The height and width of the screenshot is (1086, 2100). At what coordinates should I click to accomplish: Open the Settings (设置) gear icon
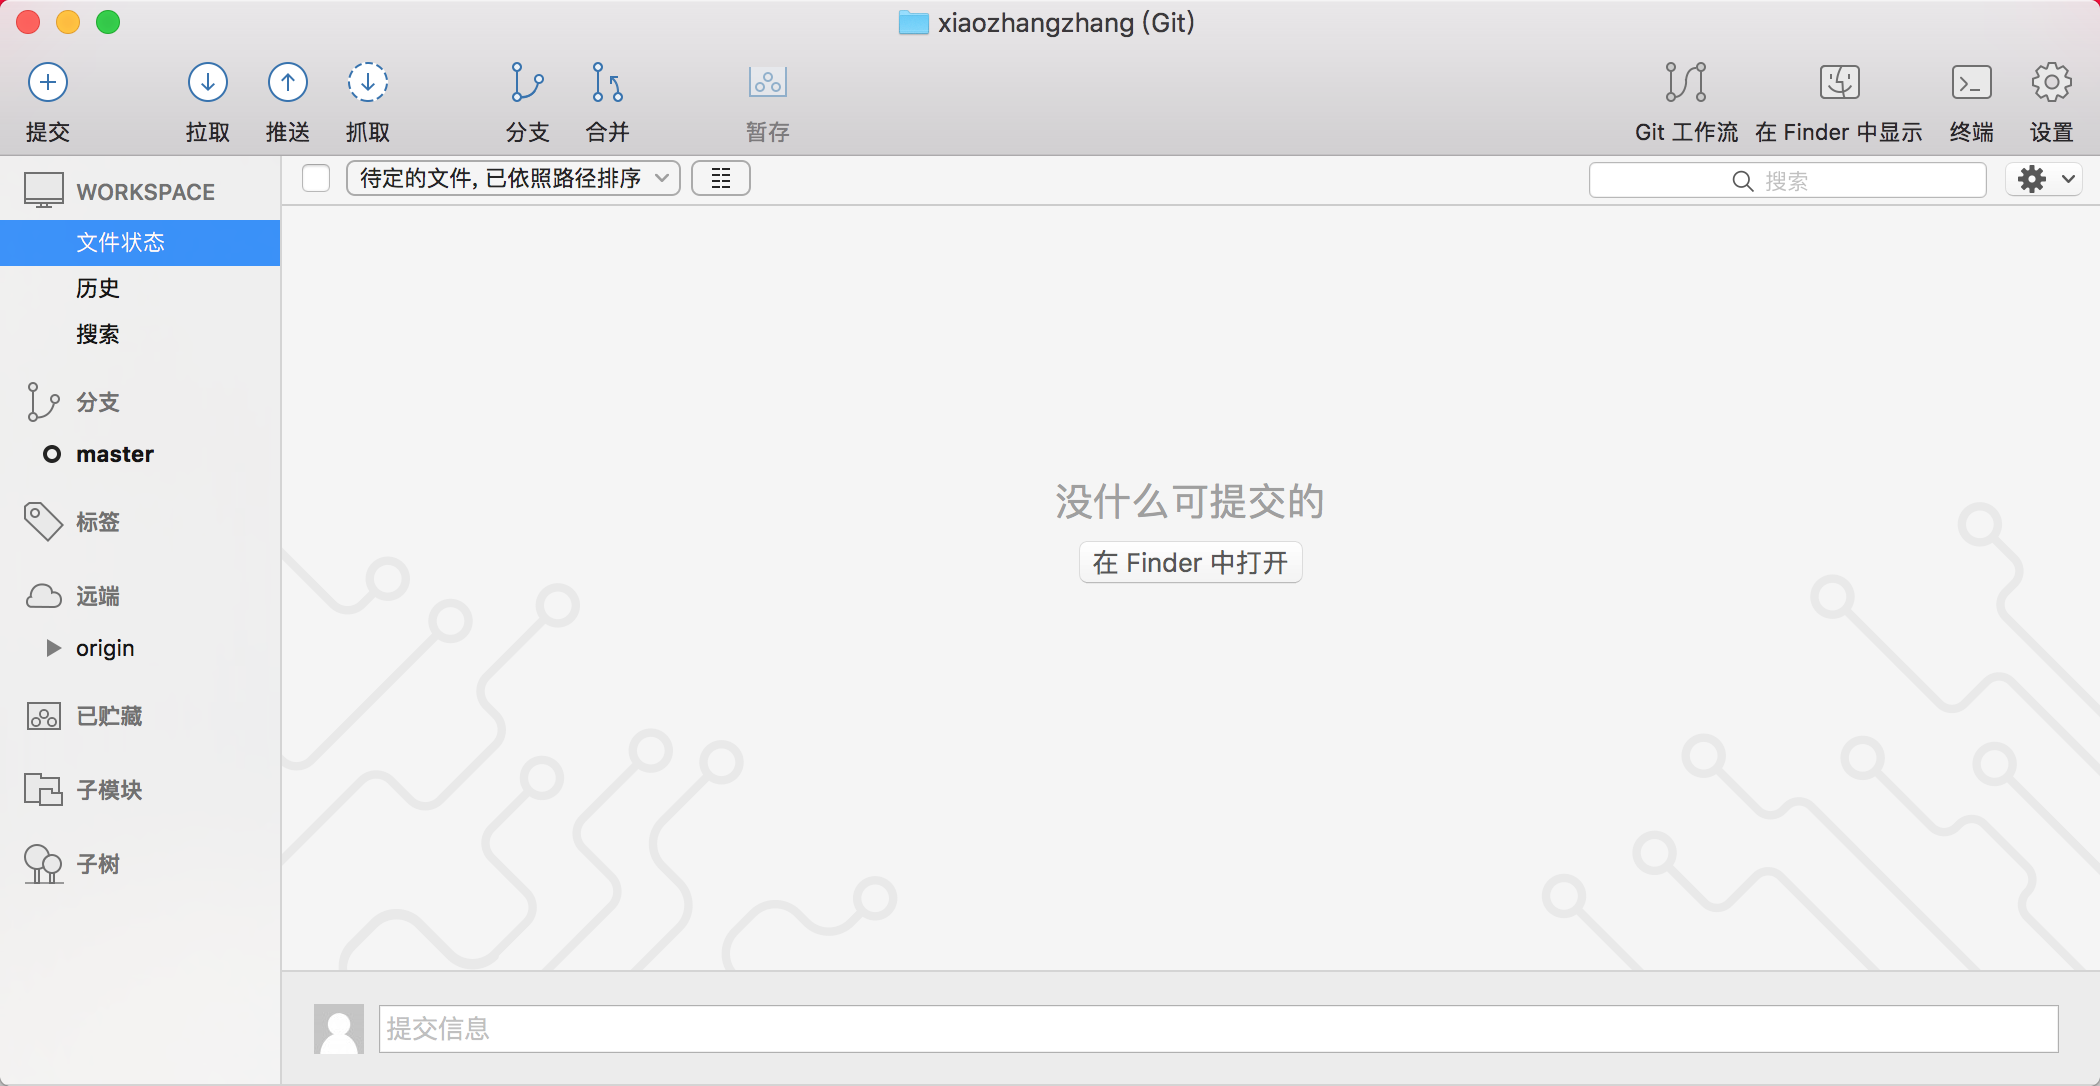[x=2051, y=83]
